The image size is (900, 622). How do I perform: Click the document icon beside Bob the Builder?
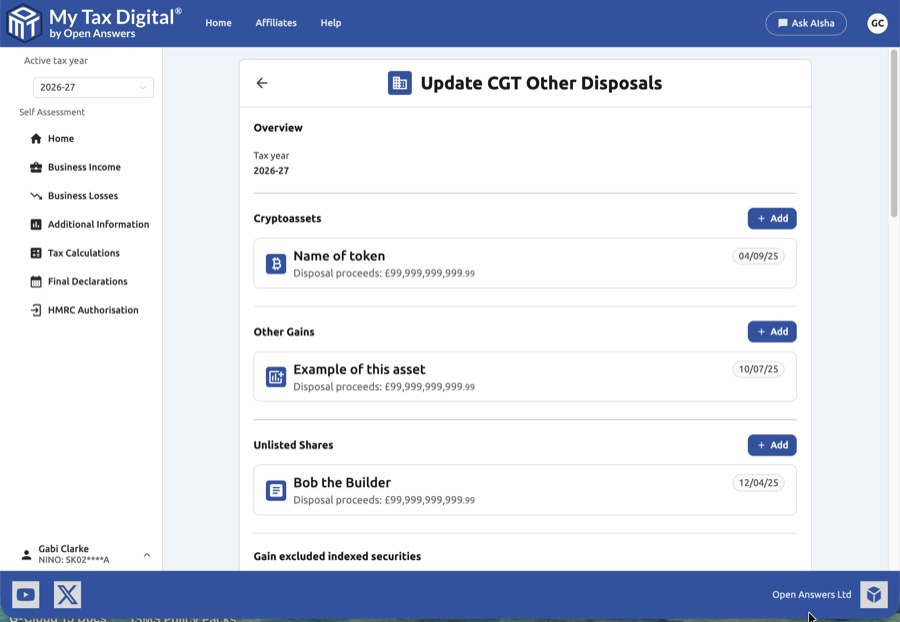[275, 490]
